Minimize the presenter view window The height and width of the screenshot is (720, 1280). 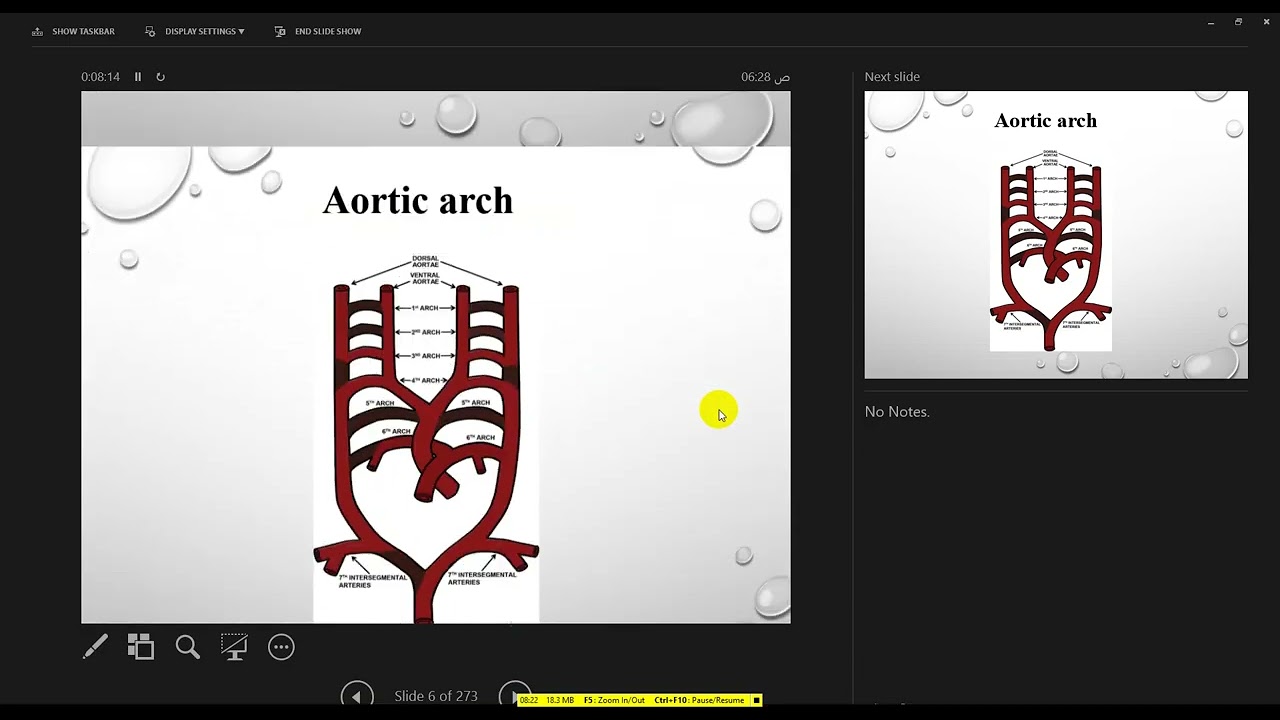pyautogui.click(x=1210, y=22)
